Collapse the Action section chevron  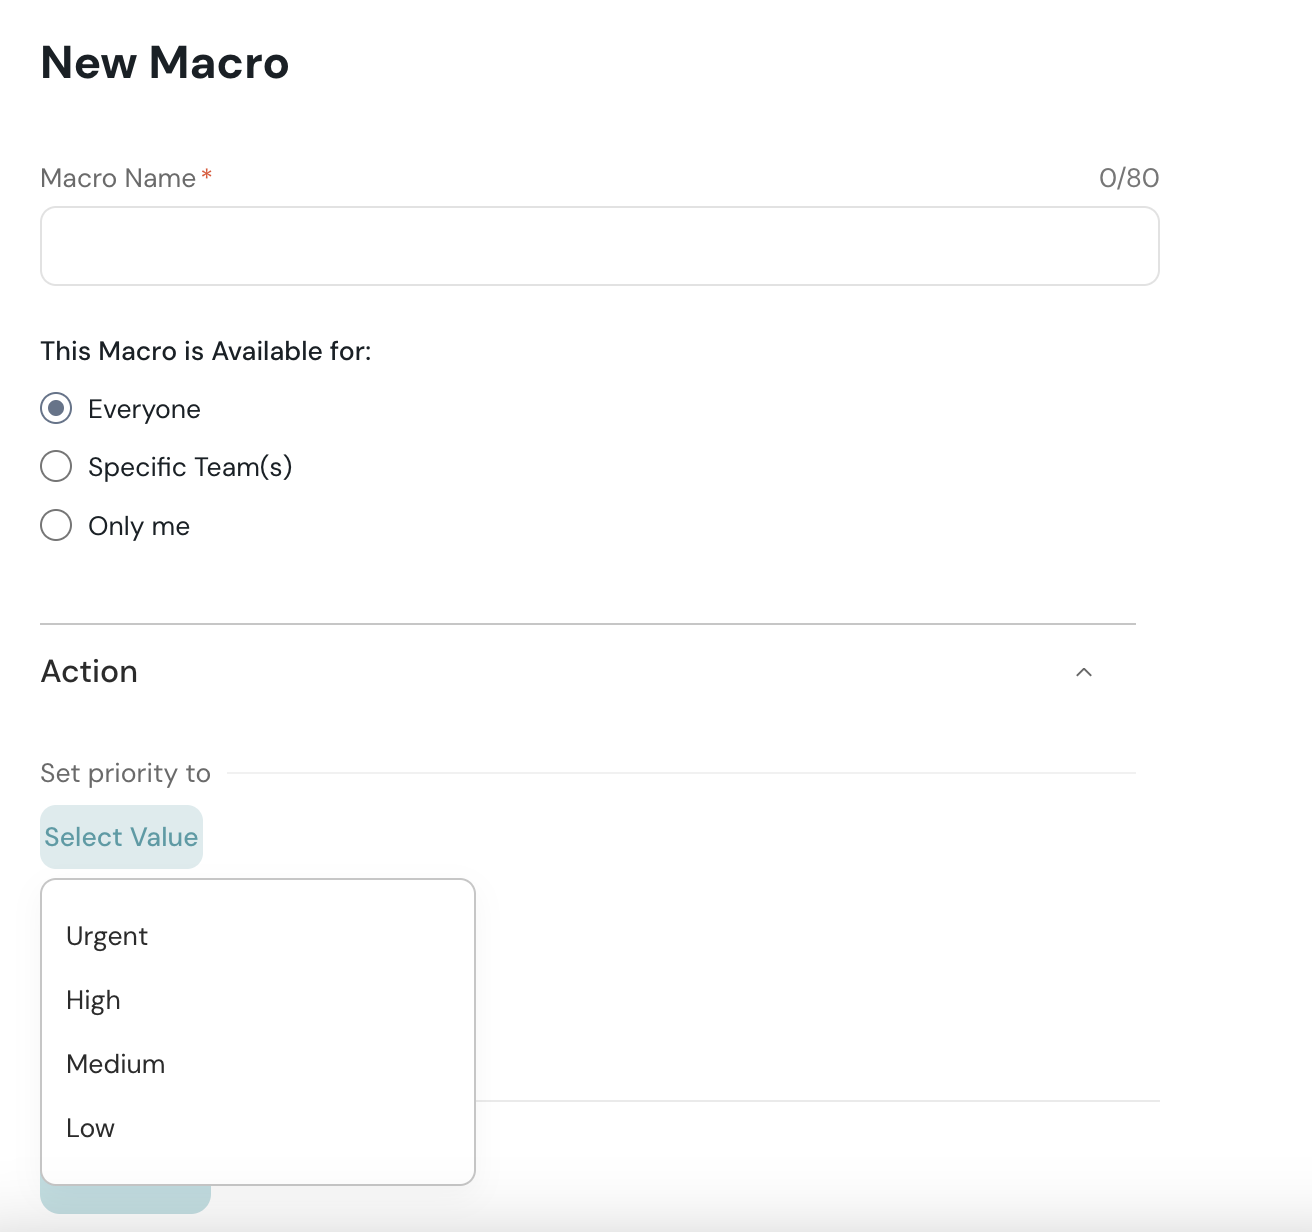click(x=1083, y=672)
